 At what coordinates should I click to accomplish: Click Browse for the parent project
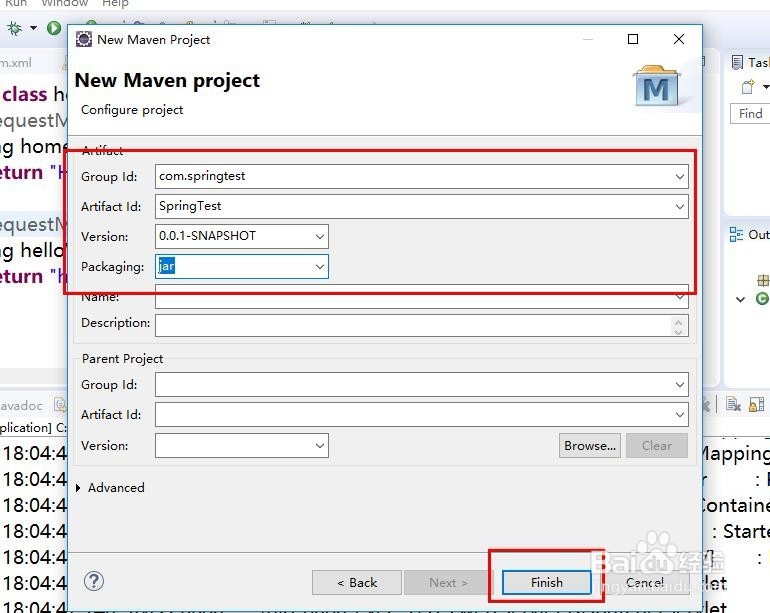point(590,446)
